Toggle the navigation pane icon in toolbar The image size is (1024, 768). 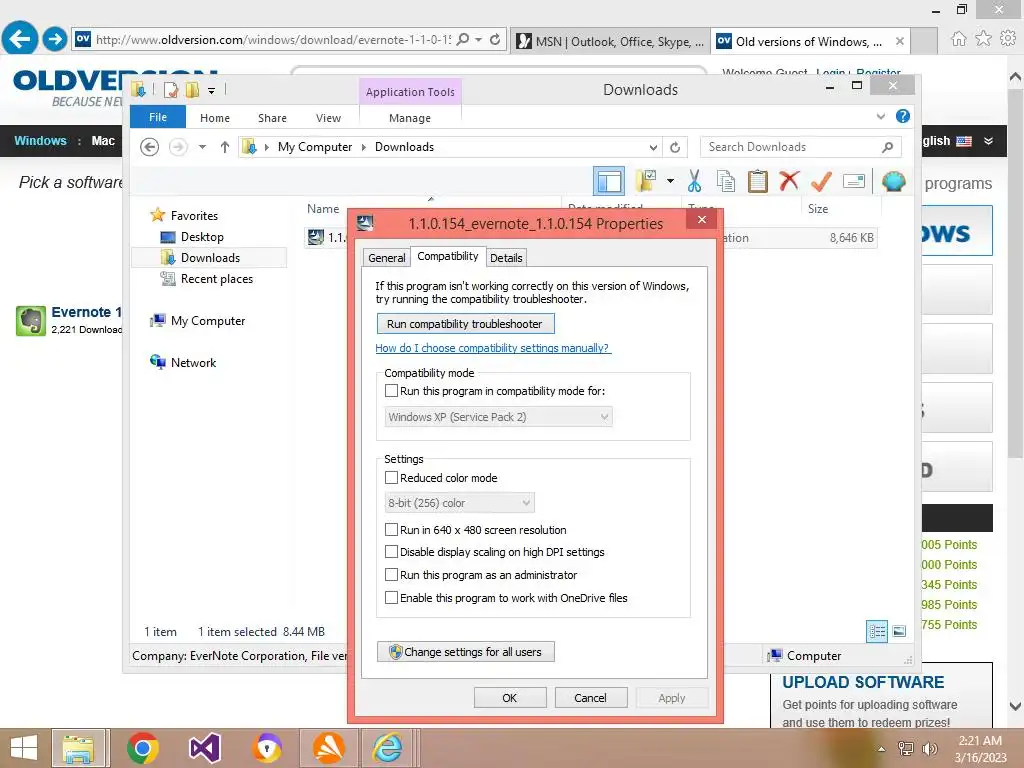609,181
